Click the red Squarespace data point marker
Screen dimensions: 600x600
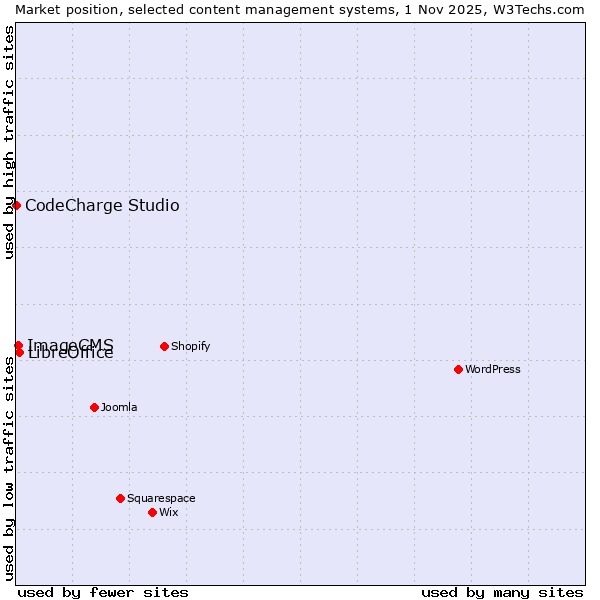pos(120,498)
